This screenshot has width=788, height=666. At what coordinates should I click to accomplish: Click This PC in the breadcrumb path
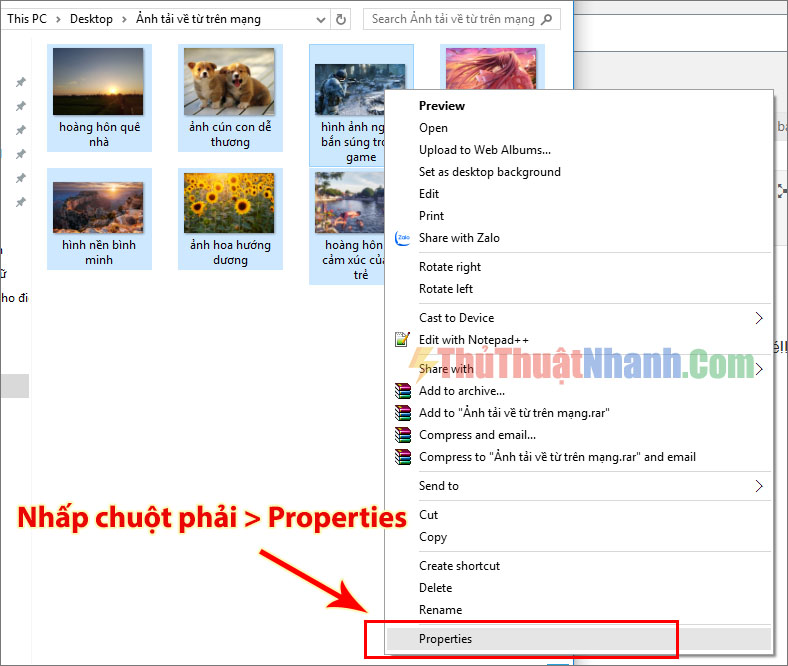tap(27, 19)
